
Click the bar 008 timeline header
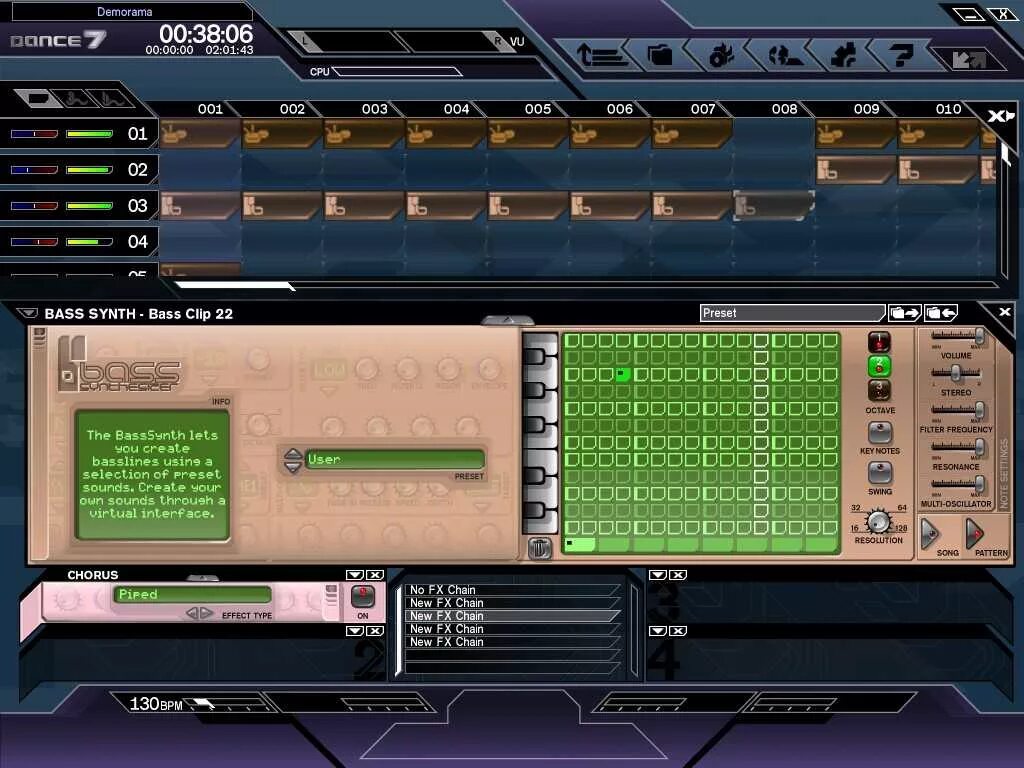pyautogui.click(x=784, y=109)
